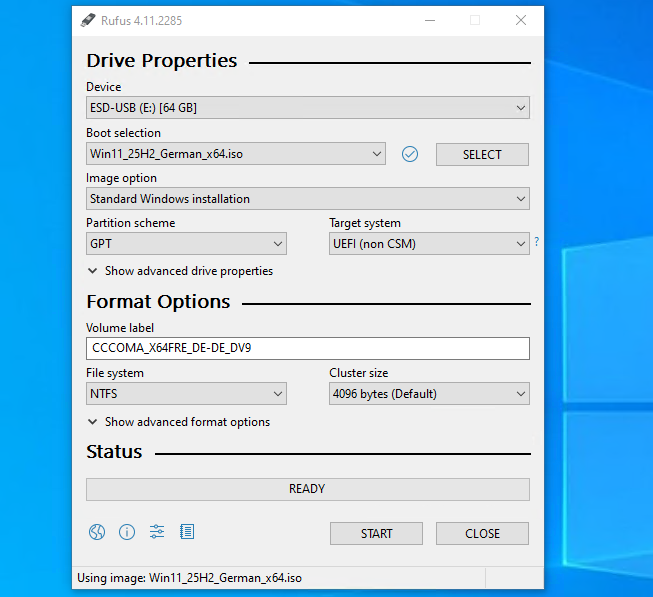The image size is (653, 597).
Task: Open the application settings sliders icon
Action: (x=157, y=532)
